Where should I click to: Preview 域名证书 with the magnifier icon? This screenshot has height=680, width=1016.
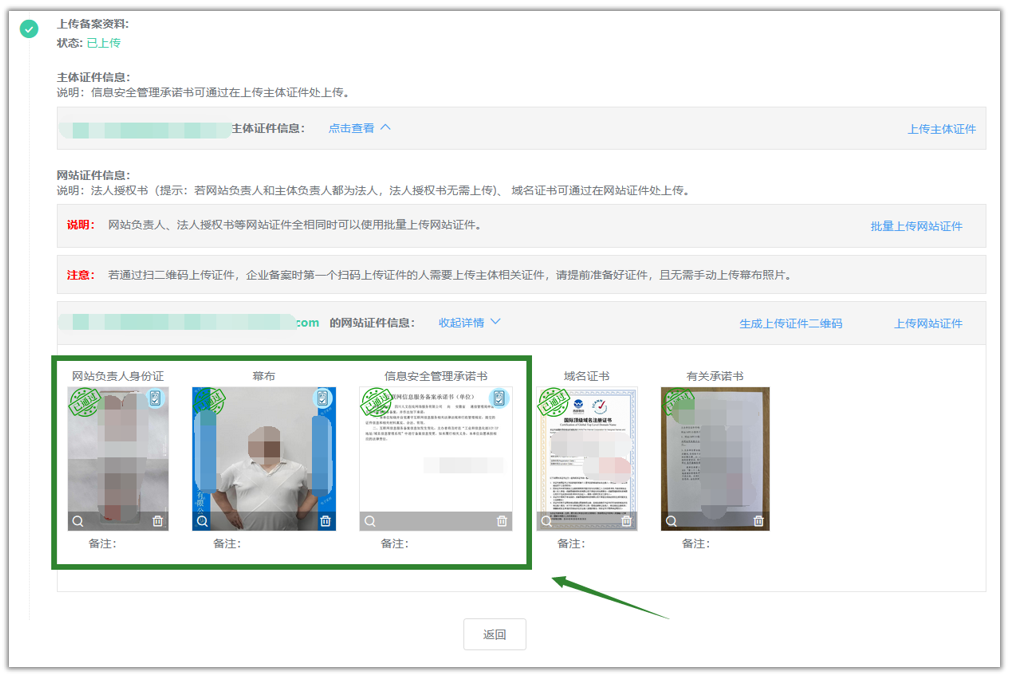coord(546,521)
